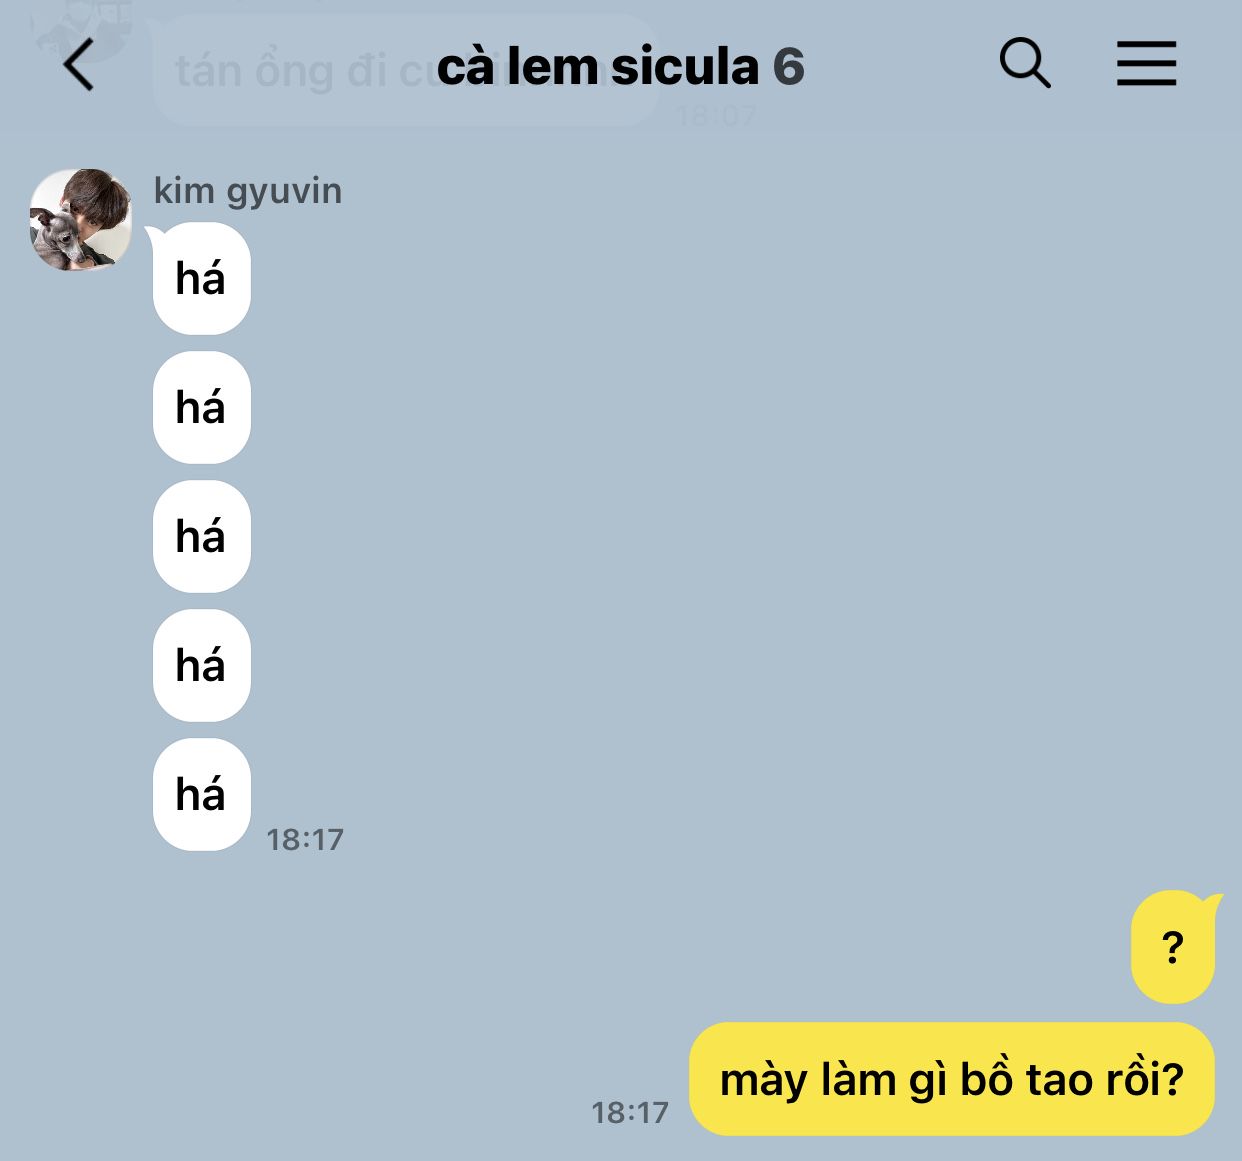Tap the yellow question mark bubble
The width and height of the screenshot is (1242, 1161).
pyautogui.click(x=1173, y=947)
